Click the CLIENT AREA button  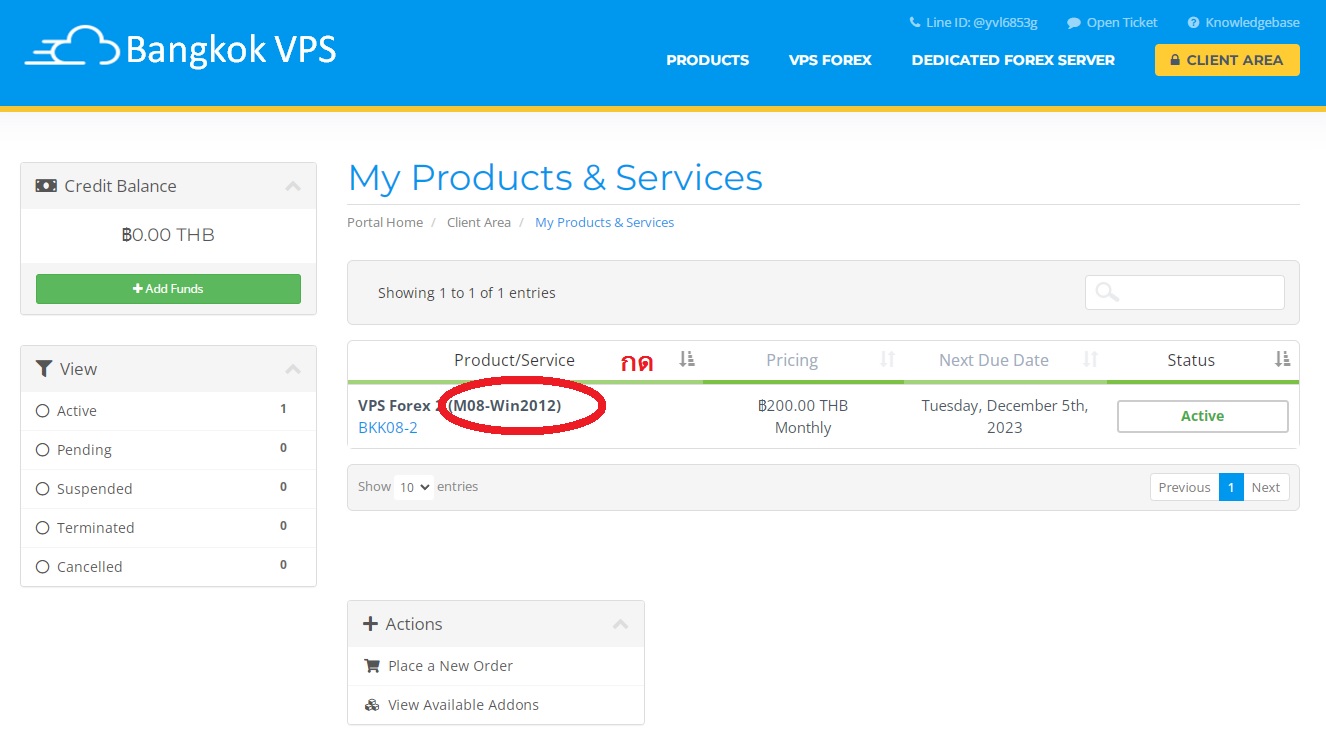coord(1227,60)
